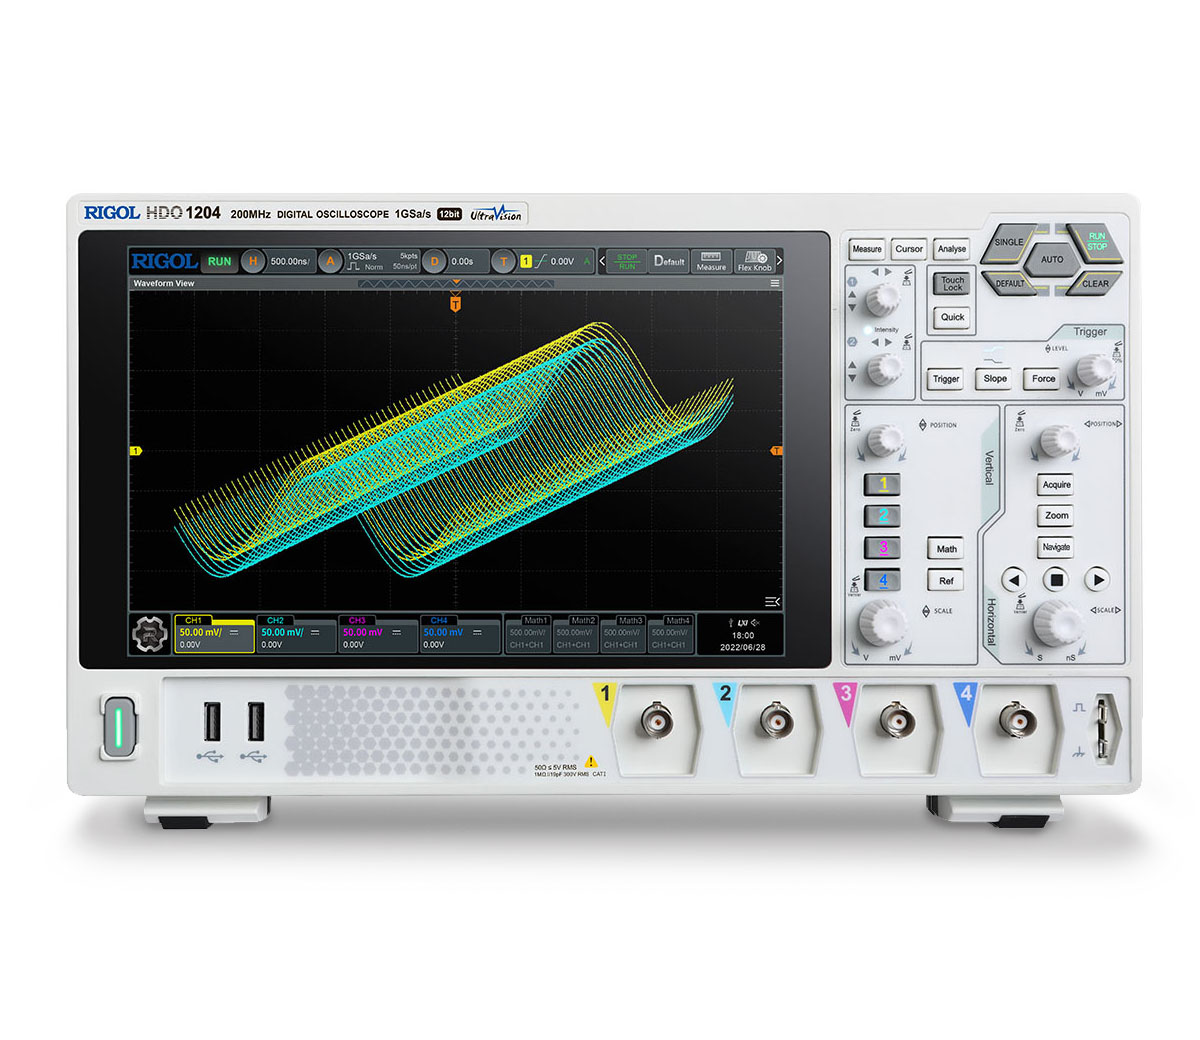The width and height of the screenshot is (1200, 1040).
Task: Toggle the channel 4 key
Action: tap(882, 580)
